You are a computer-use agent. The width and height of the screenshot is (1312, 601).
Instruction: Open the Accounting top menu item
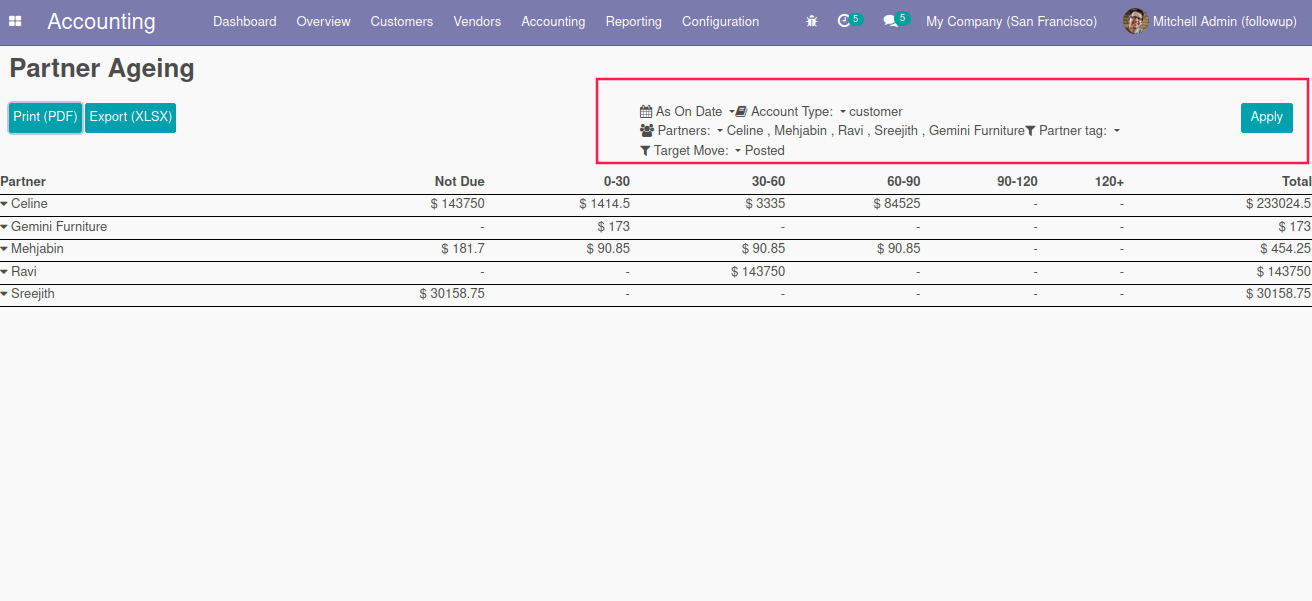pyautogui.click(x=553, y=21)
